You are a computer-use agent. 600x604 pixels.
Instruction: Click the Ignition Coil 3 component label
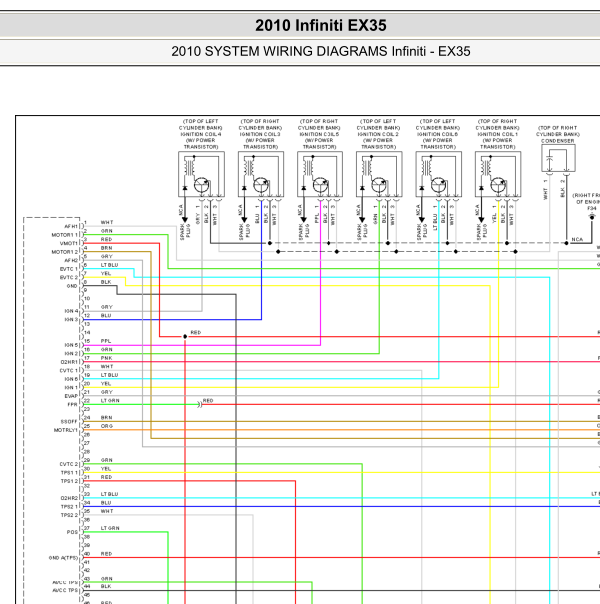[260, 134]
